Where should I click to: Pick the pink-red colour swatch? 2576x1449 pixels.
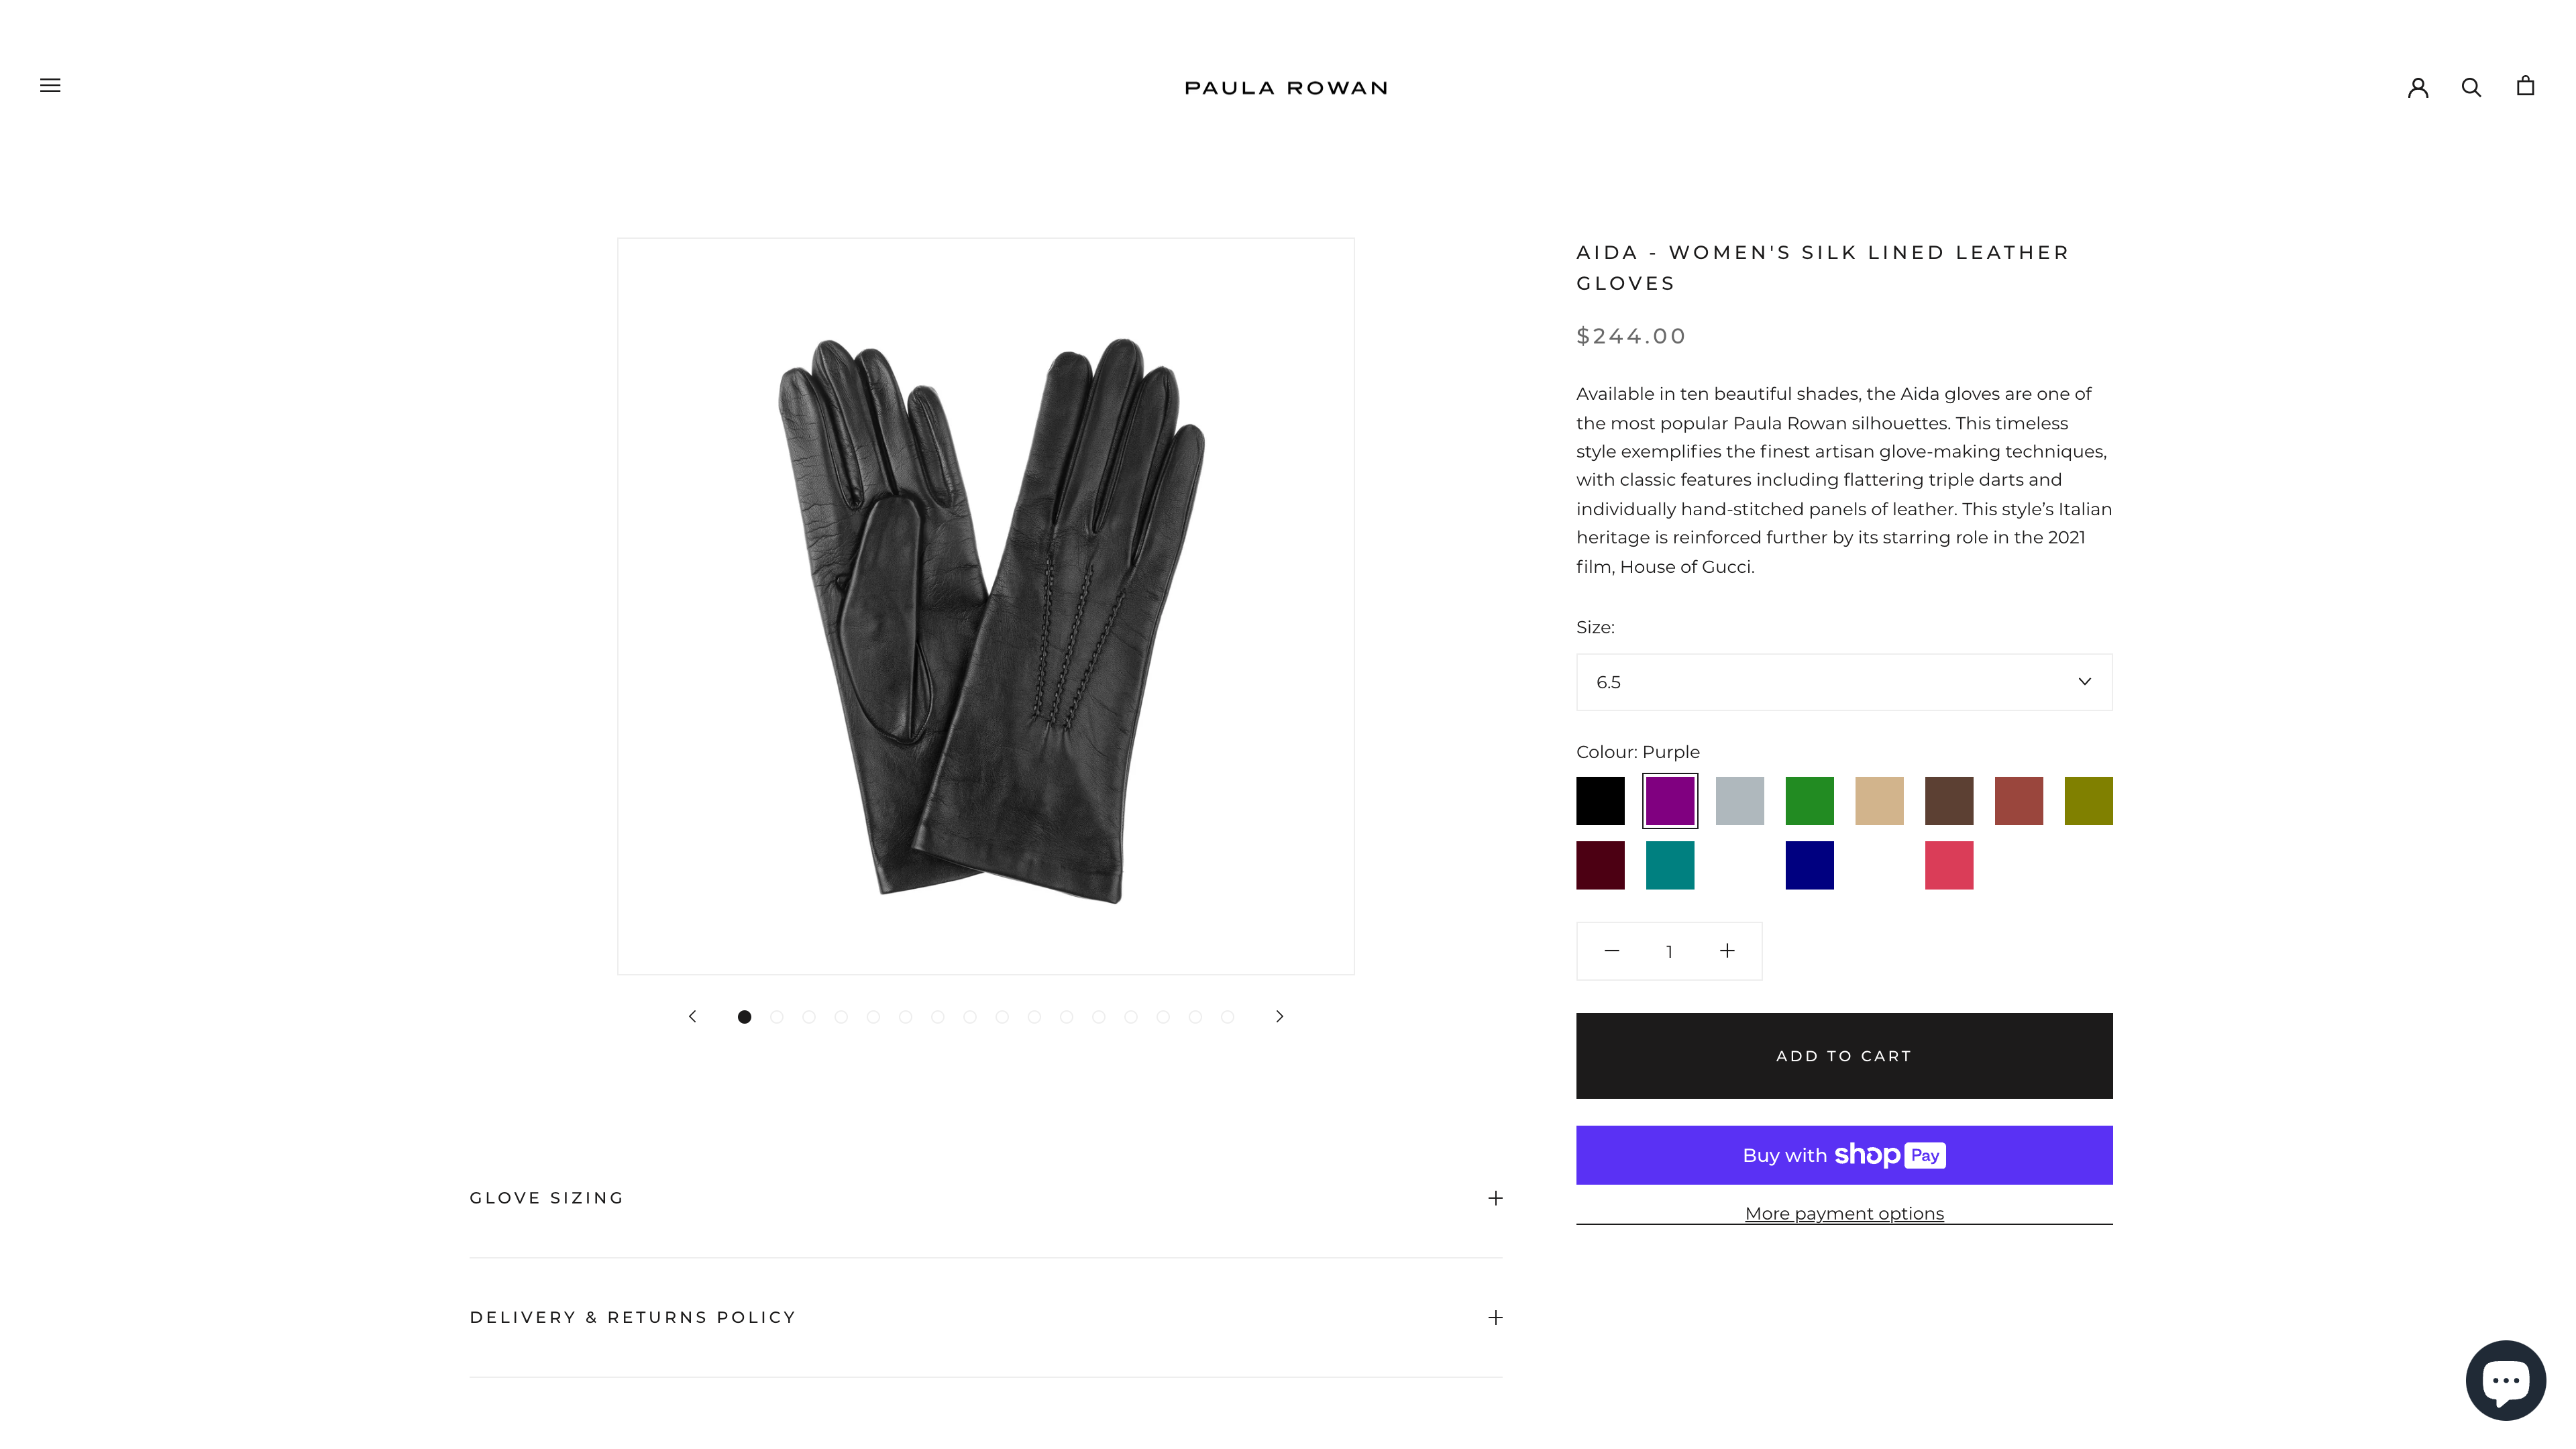pyautogui.click(x=1948, y=865)
